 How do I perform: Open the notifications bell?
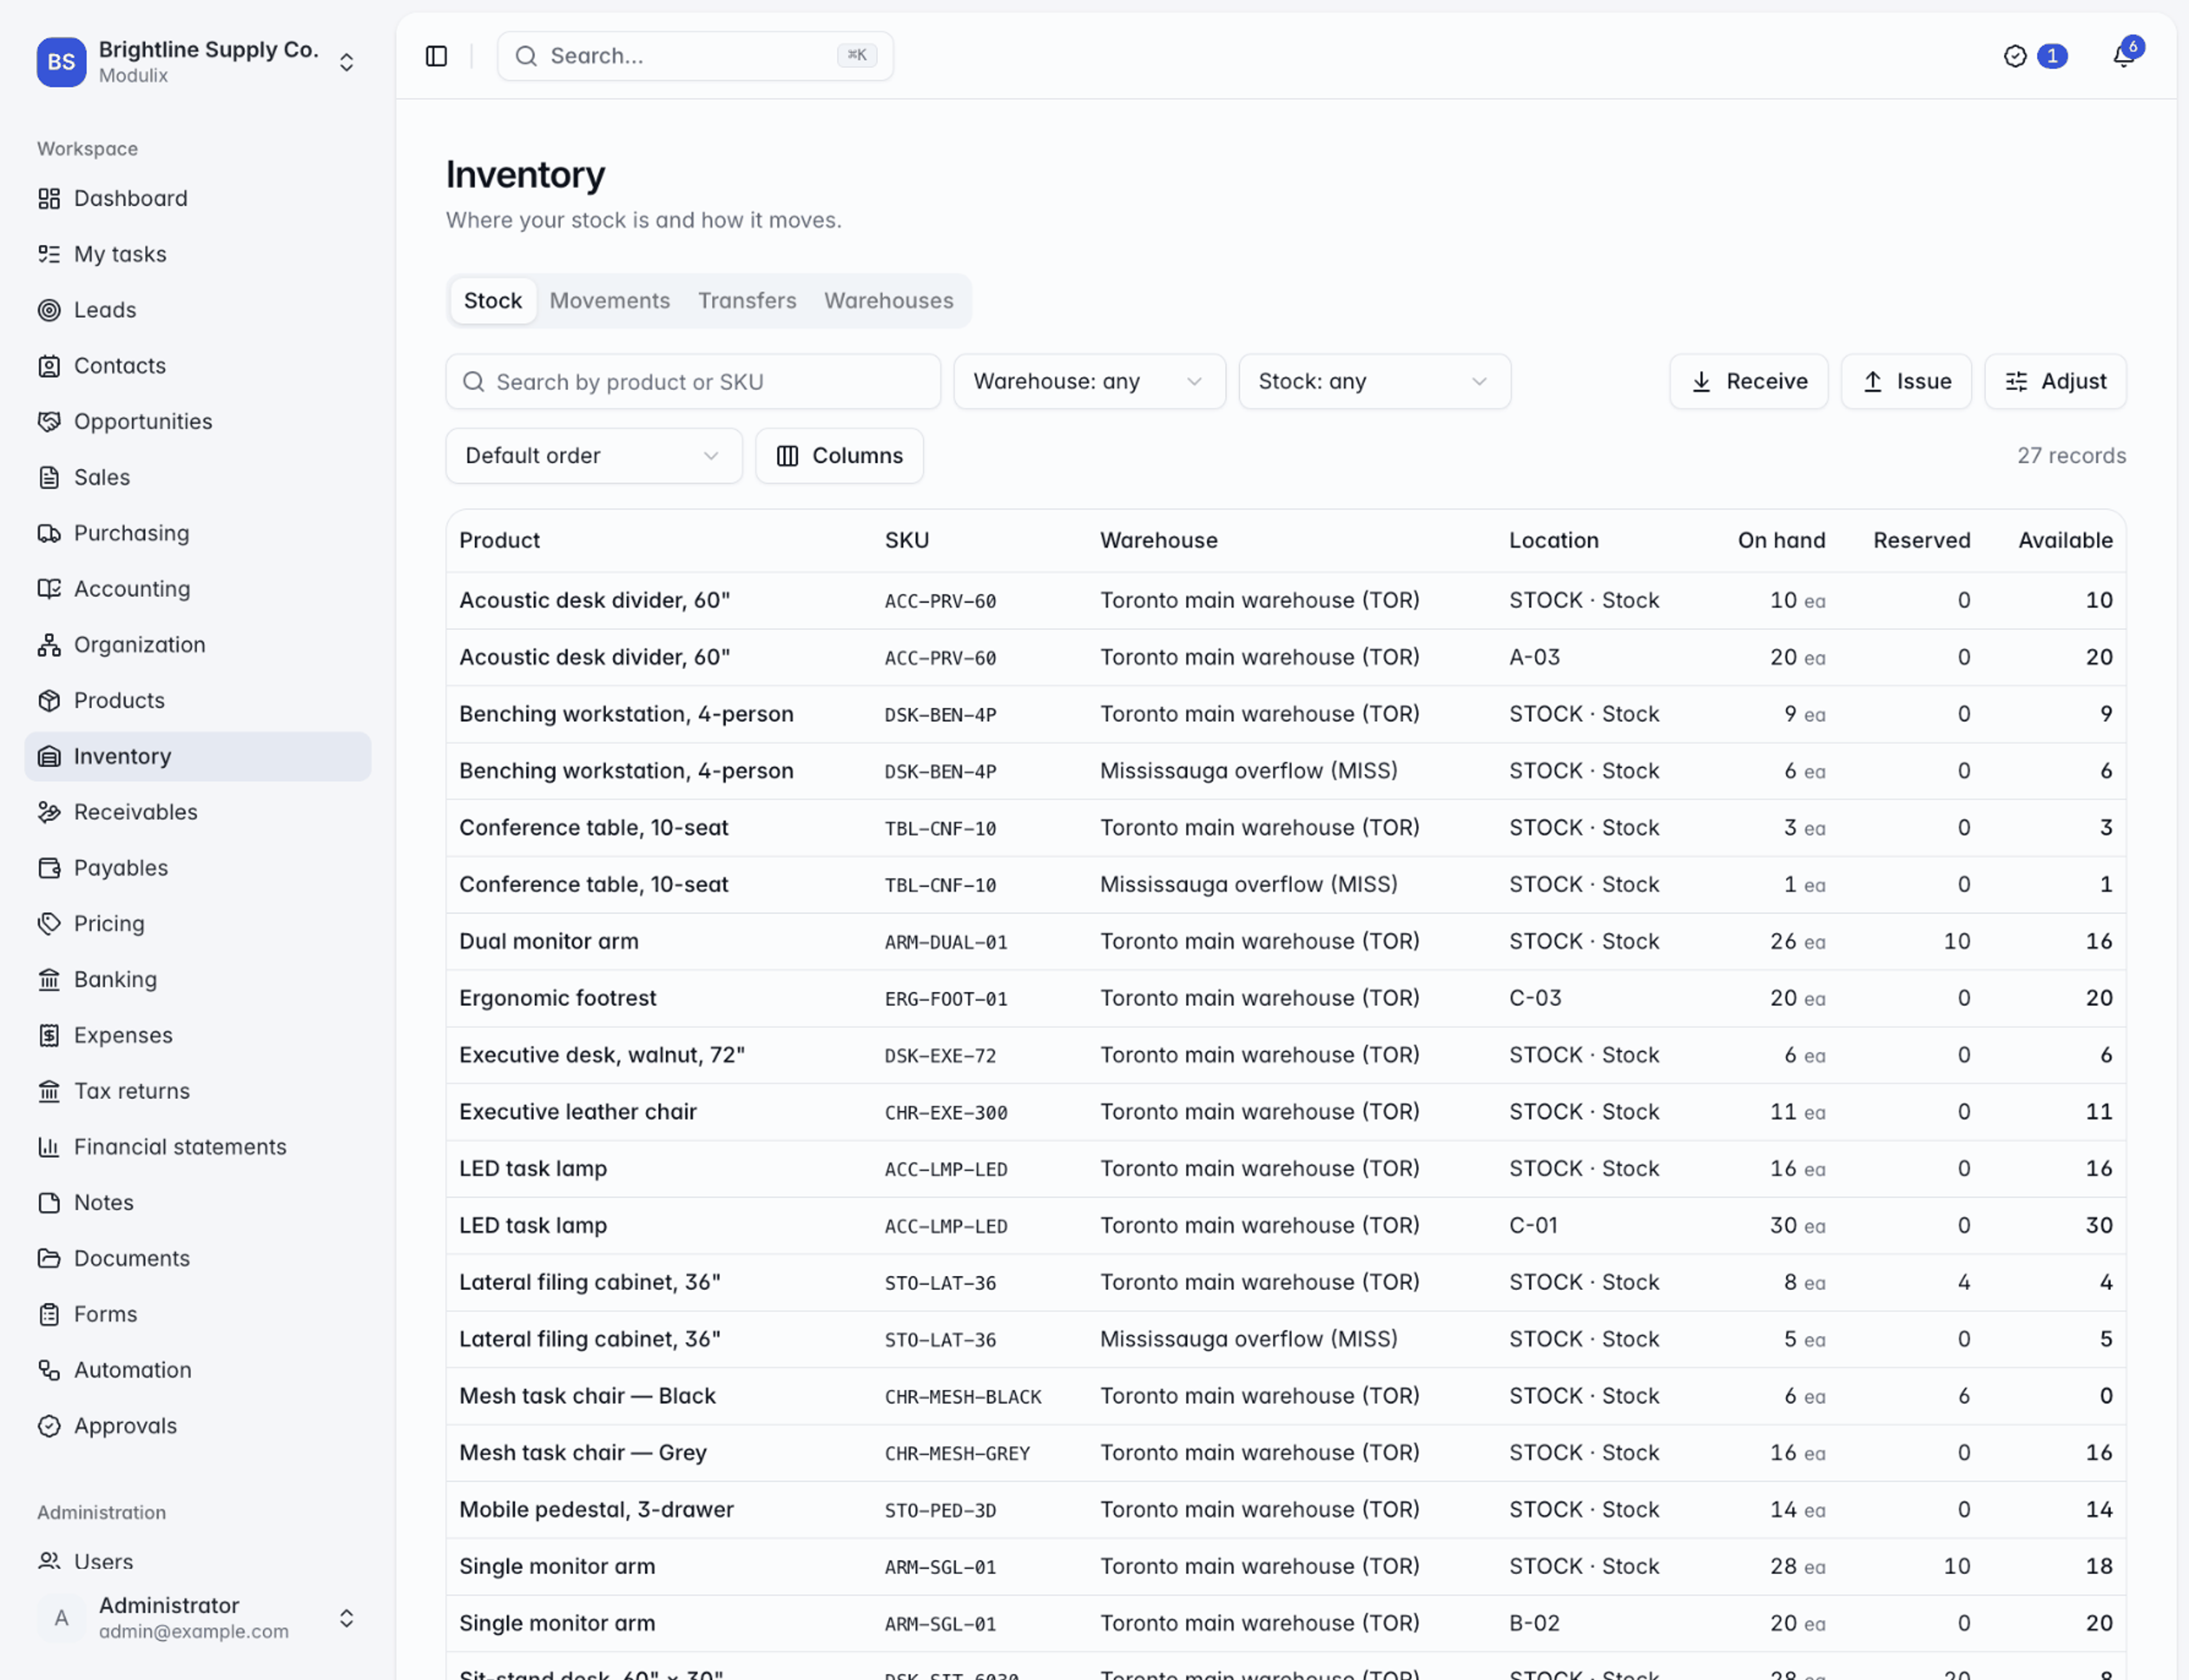pos(2124,56)
